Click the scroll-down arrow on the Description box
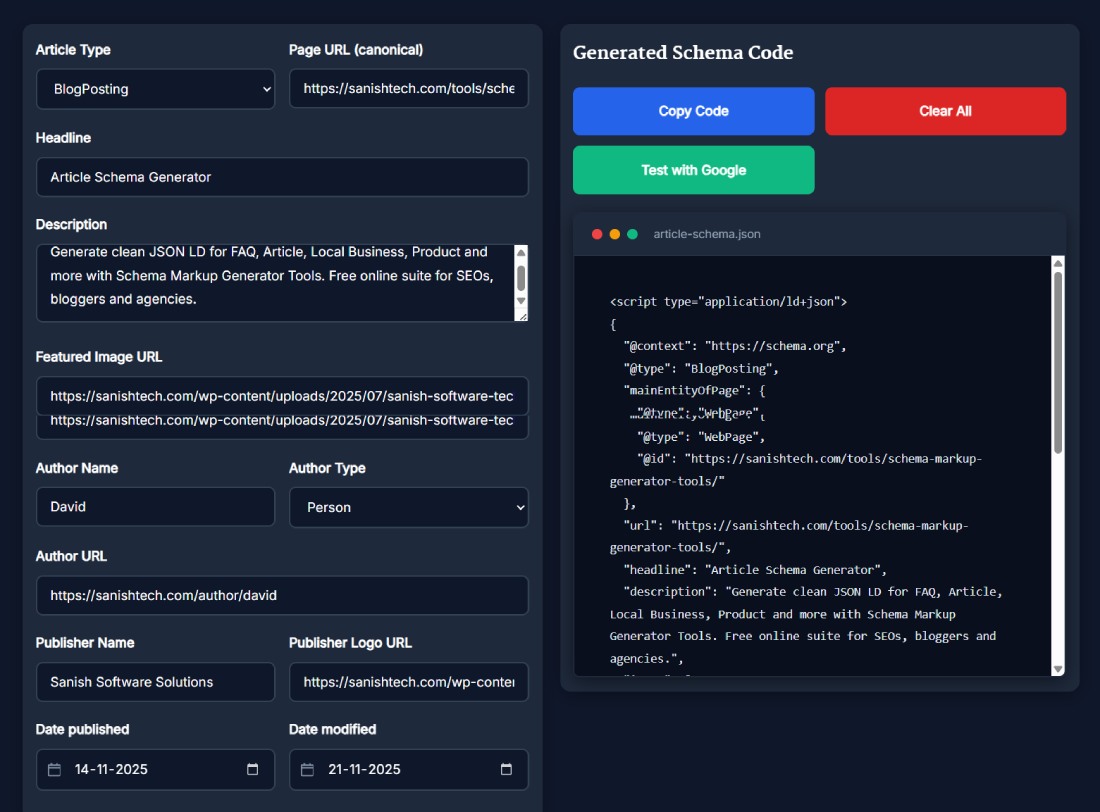 520,301
